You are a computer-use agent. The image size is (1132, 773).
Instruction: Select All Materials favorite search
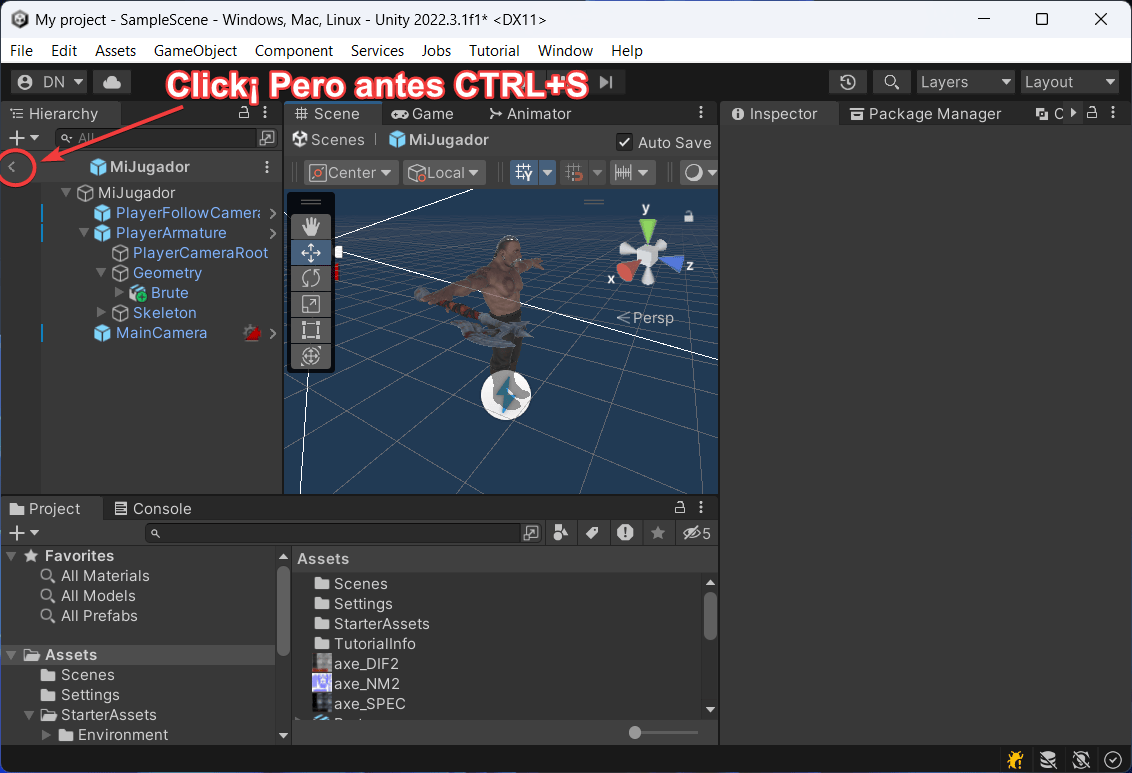105,575
